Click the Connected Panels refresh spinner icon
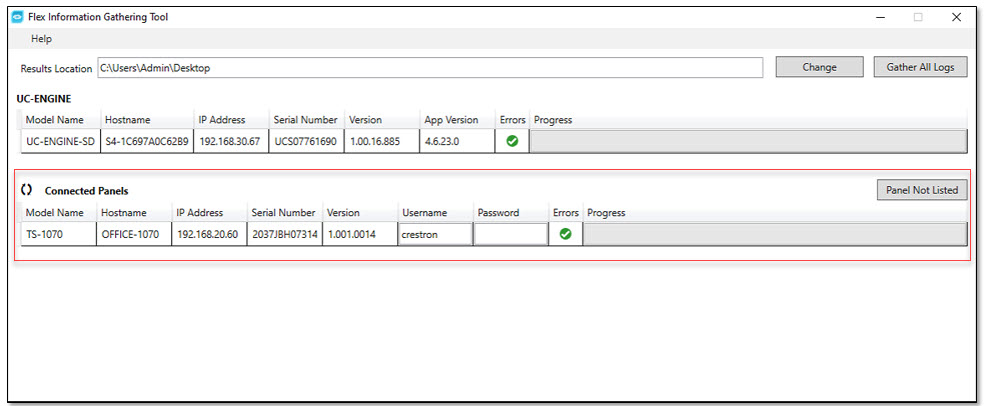The width and height of the screenshot is (986, 406). pos(27,190)
